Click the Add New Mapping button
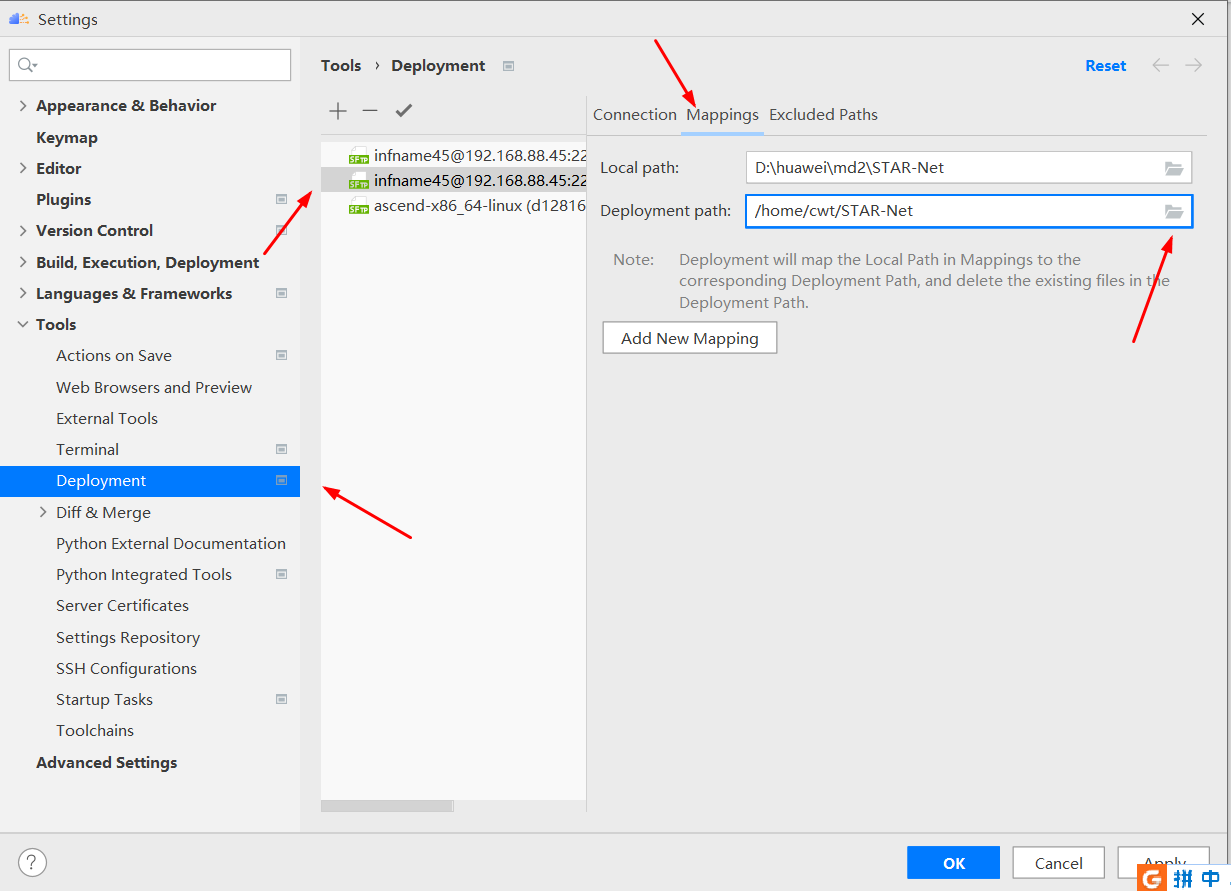This screenshot has height=891, width=1231. 689,338
